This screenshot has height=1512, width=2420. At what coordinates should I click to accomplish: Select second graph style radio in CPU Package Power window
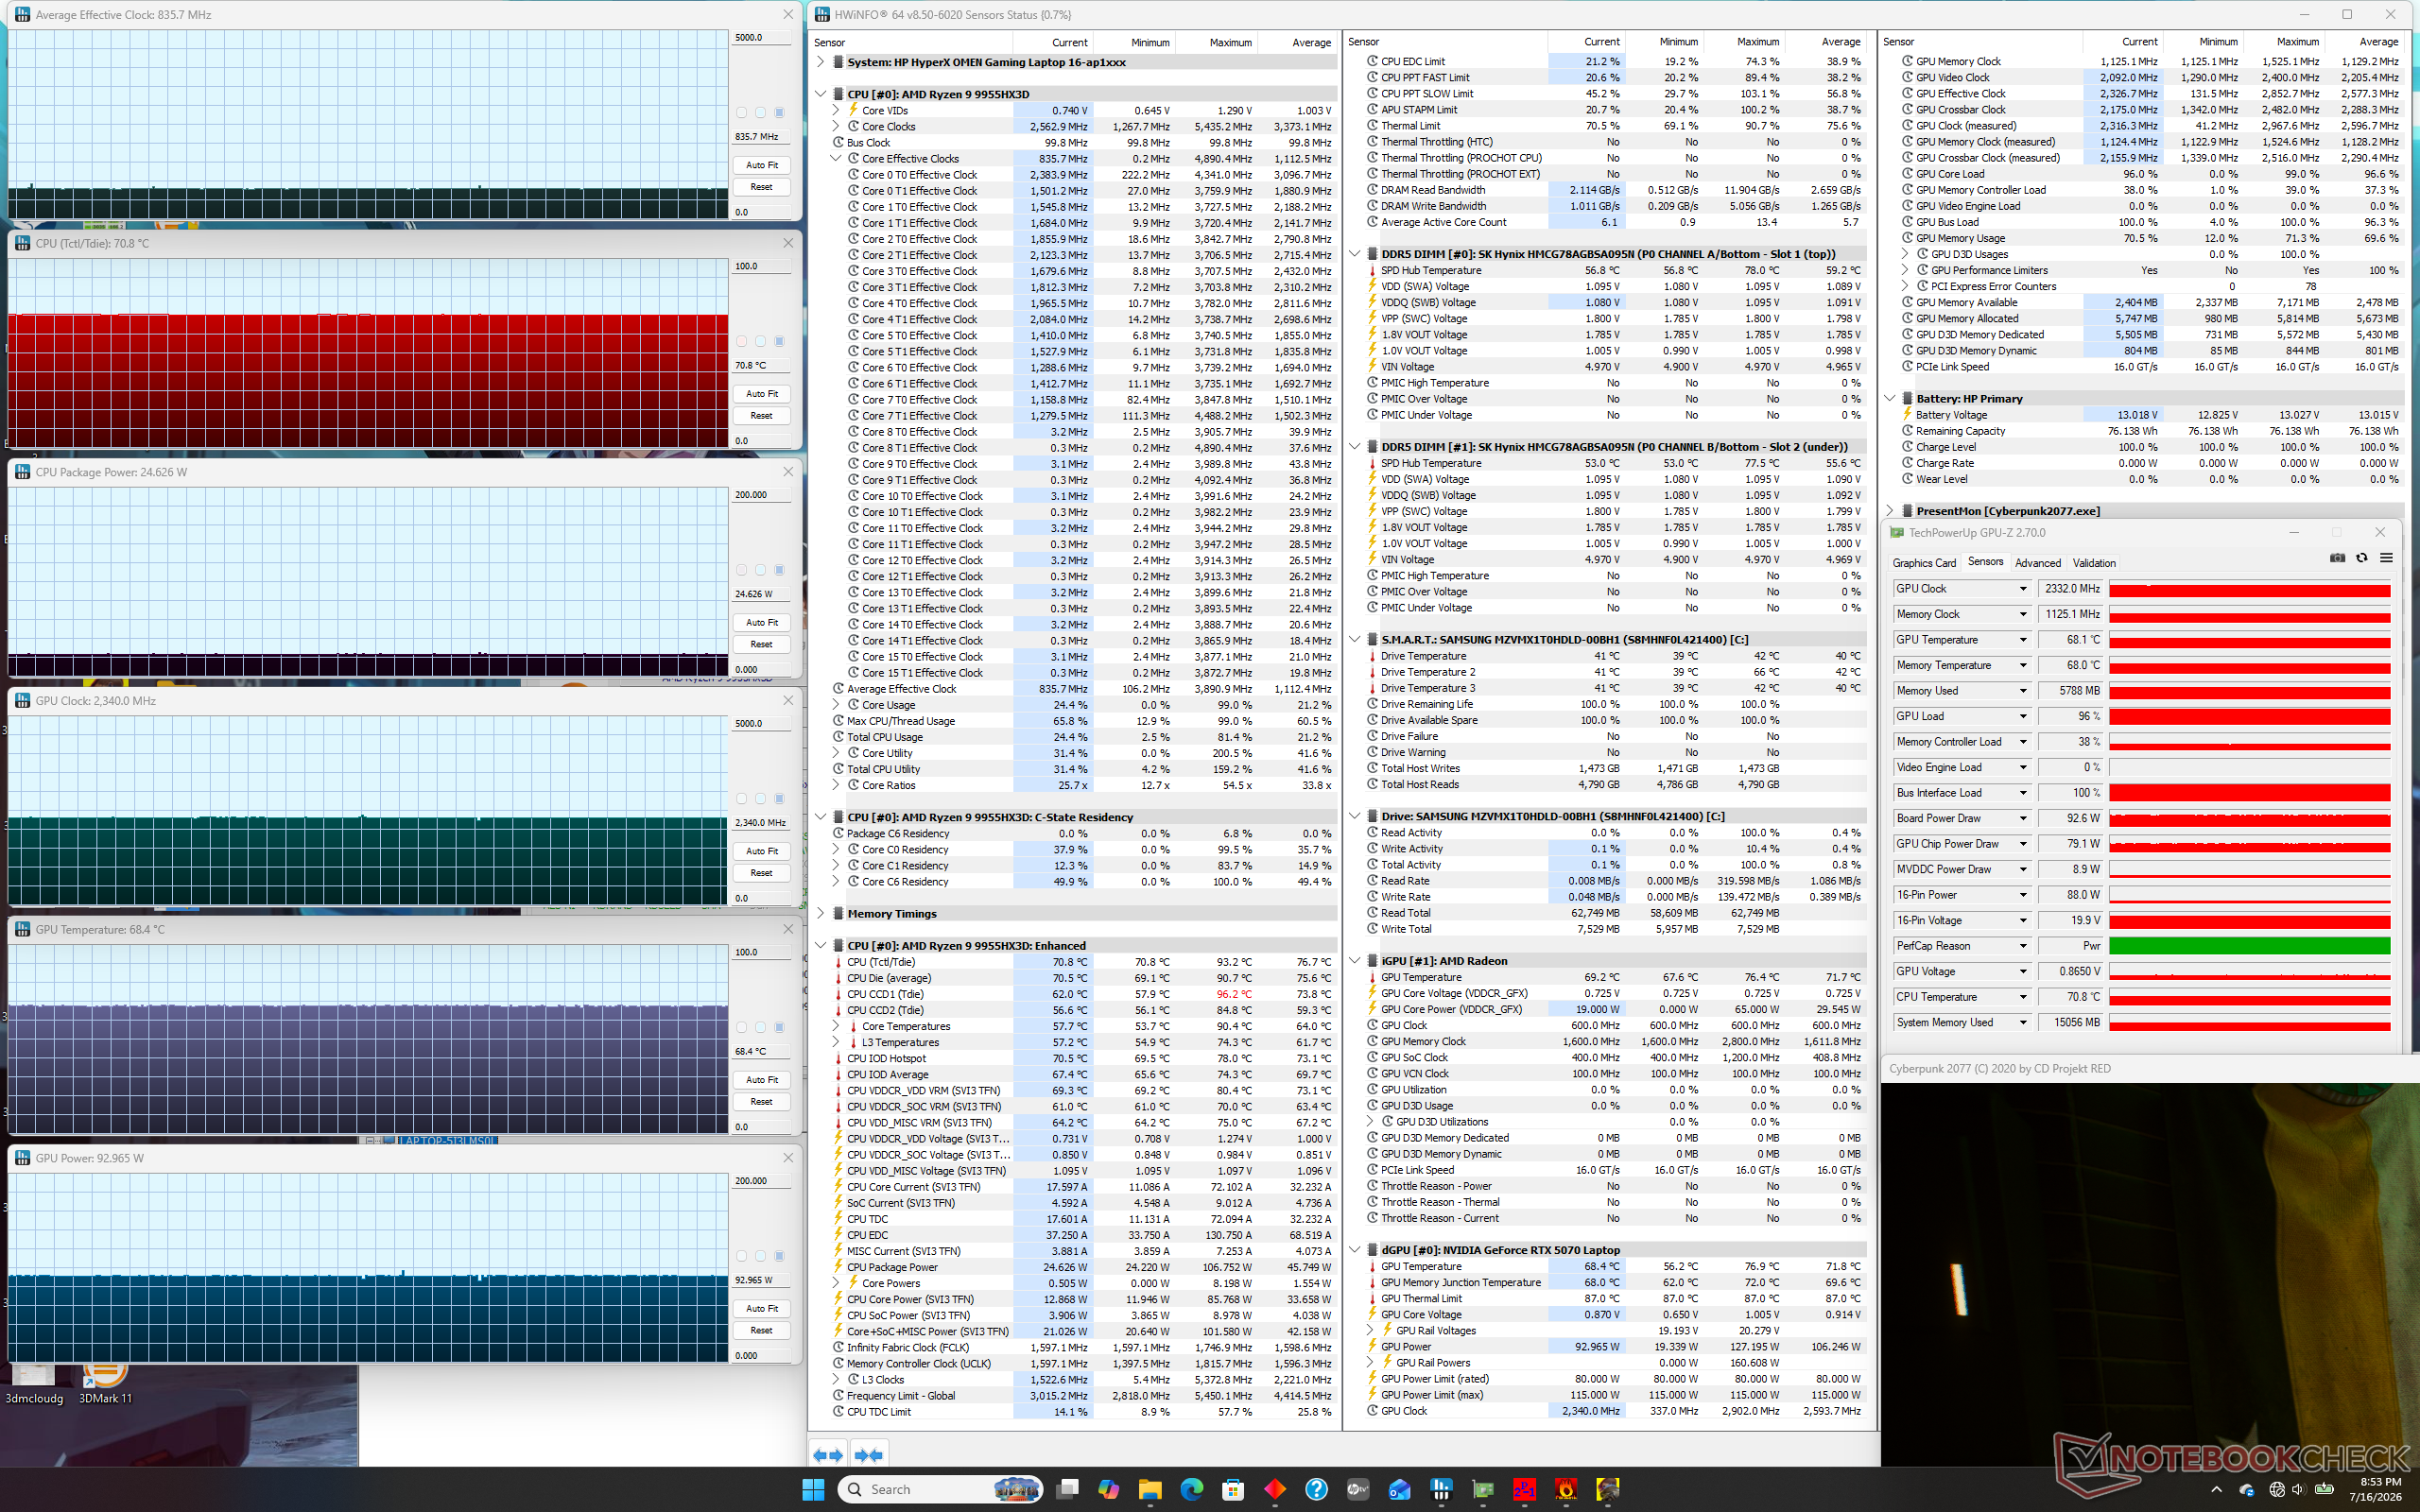click(x=760, y=570)
